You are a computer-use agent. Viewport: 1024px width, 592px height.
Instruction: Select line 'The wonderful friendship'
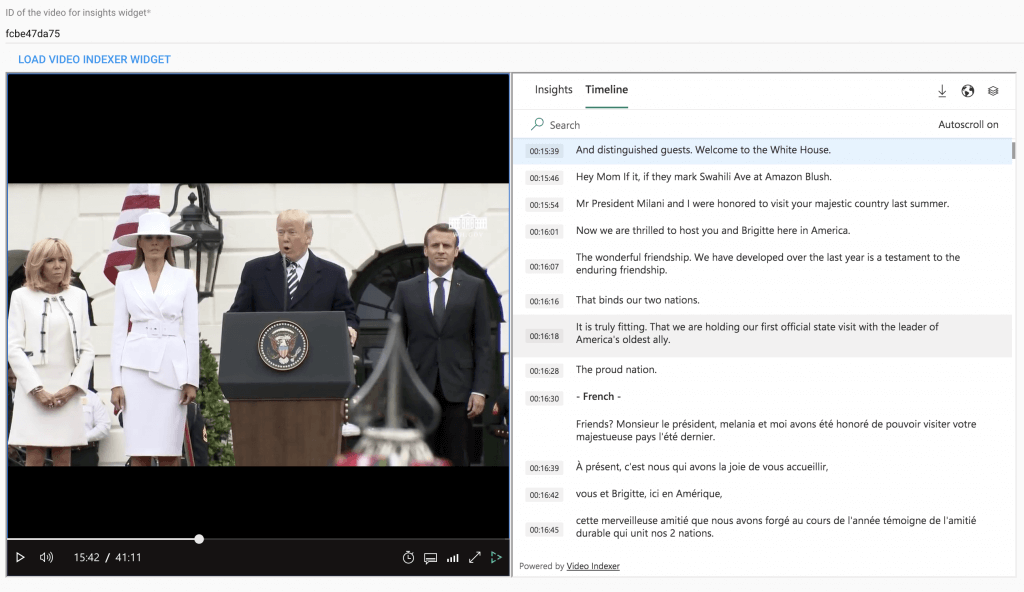click(x=767, y=263)
